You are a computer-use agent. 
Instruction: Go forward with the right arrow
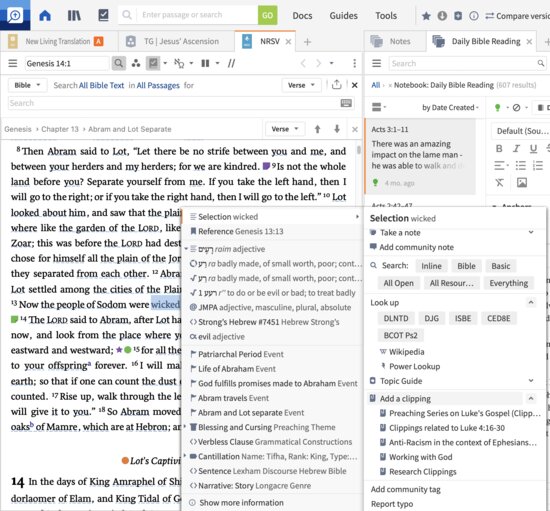pyautogui.click(x=318, y=63)
